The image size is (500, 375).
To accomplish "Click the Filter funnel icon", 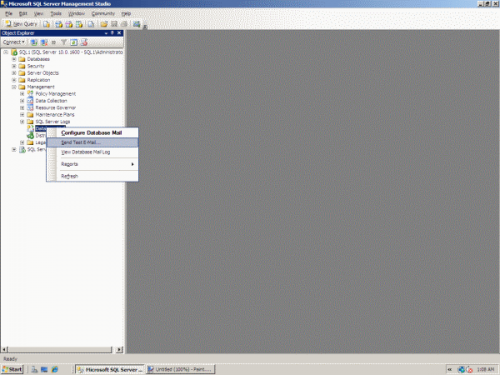I will tap(64, 42).
